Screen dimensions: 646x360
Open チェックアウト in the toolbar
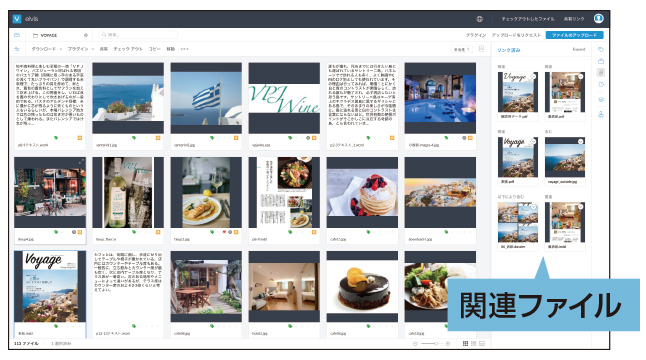[x=128, y=49]
